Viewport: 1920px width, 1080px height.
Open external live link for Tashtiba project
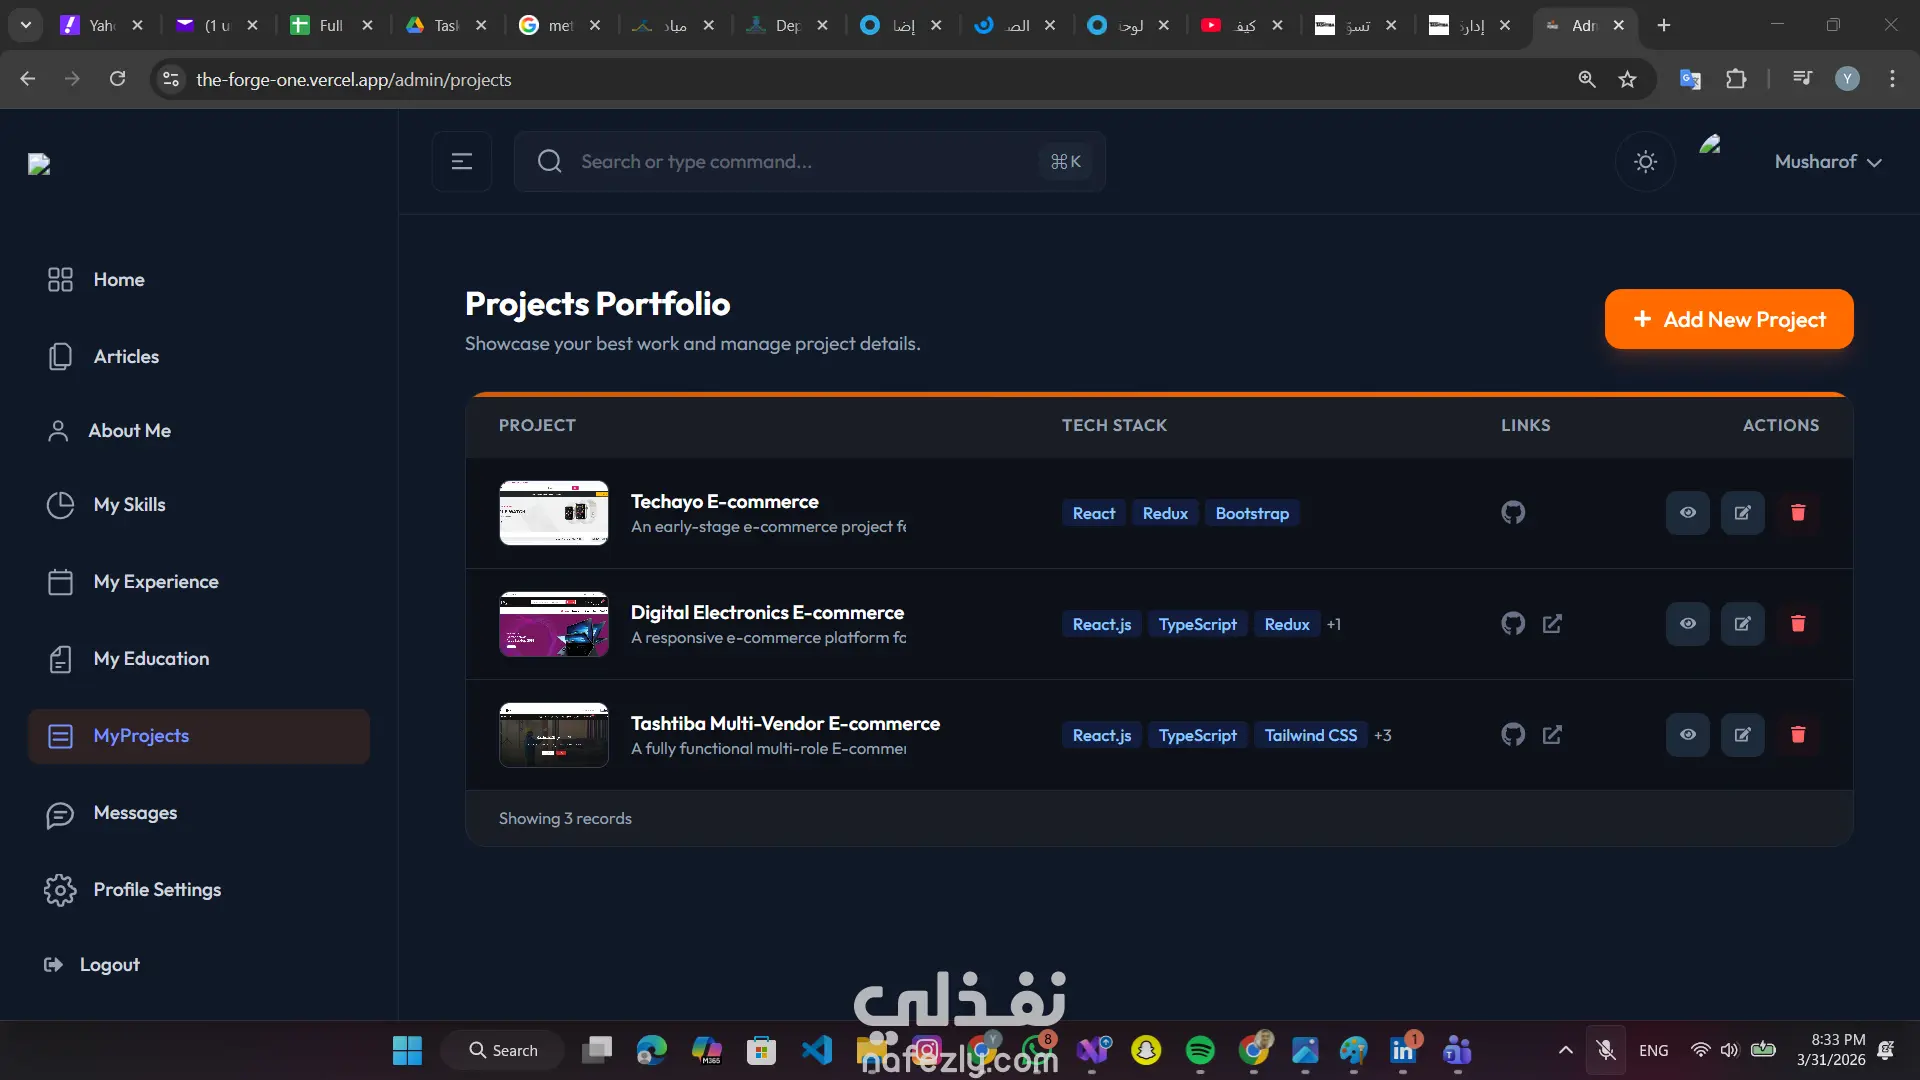tap(1552, 735)
